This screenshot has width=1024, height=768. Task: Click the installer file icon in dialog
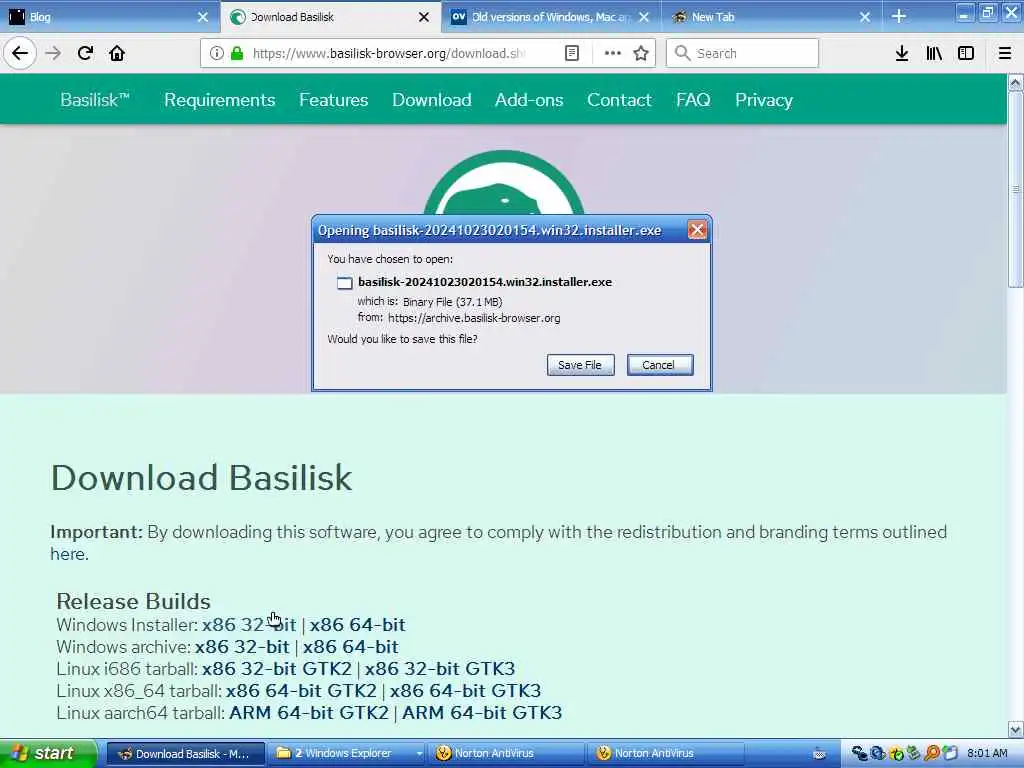(344, 283)
